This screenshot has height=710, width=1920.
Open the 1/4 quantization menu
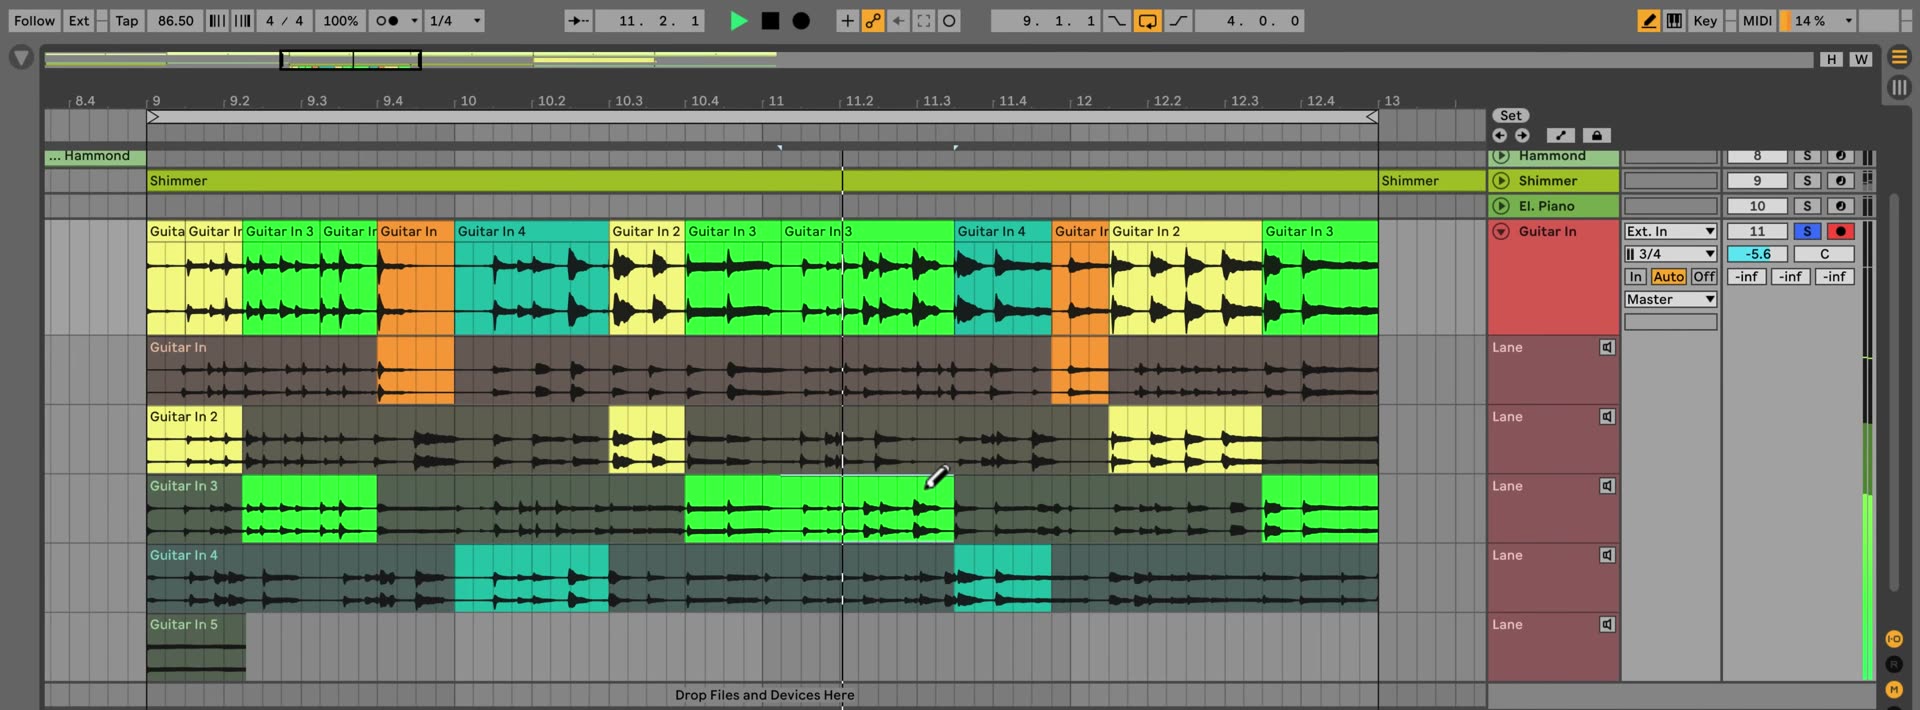(x=455, y=20)
